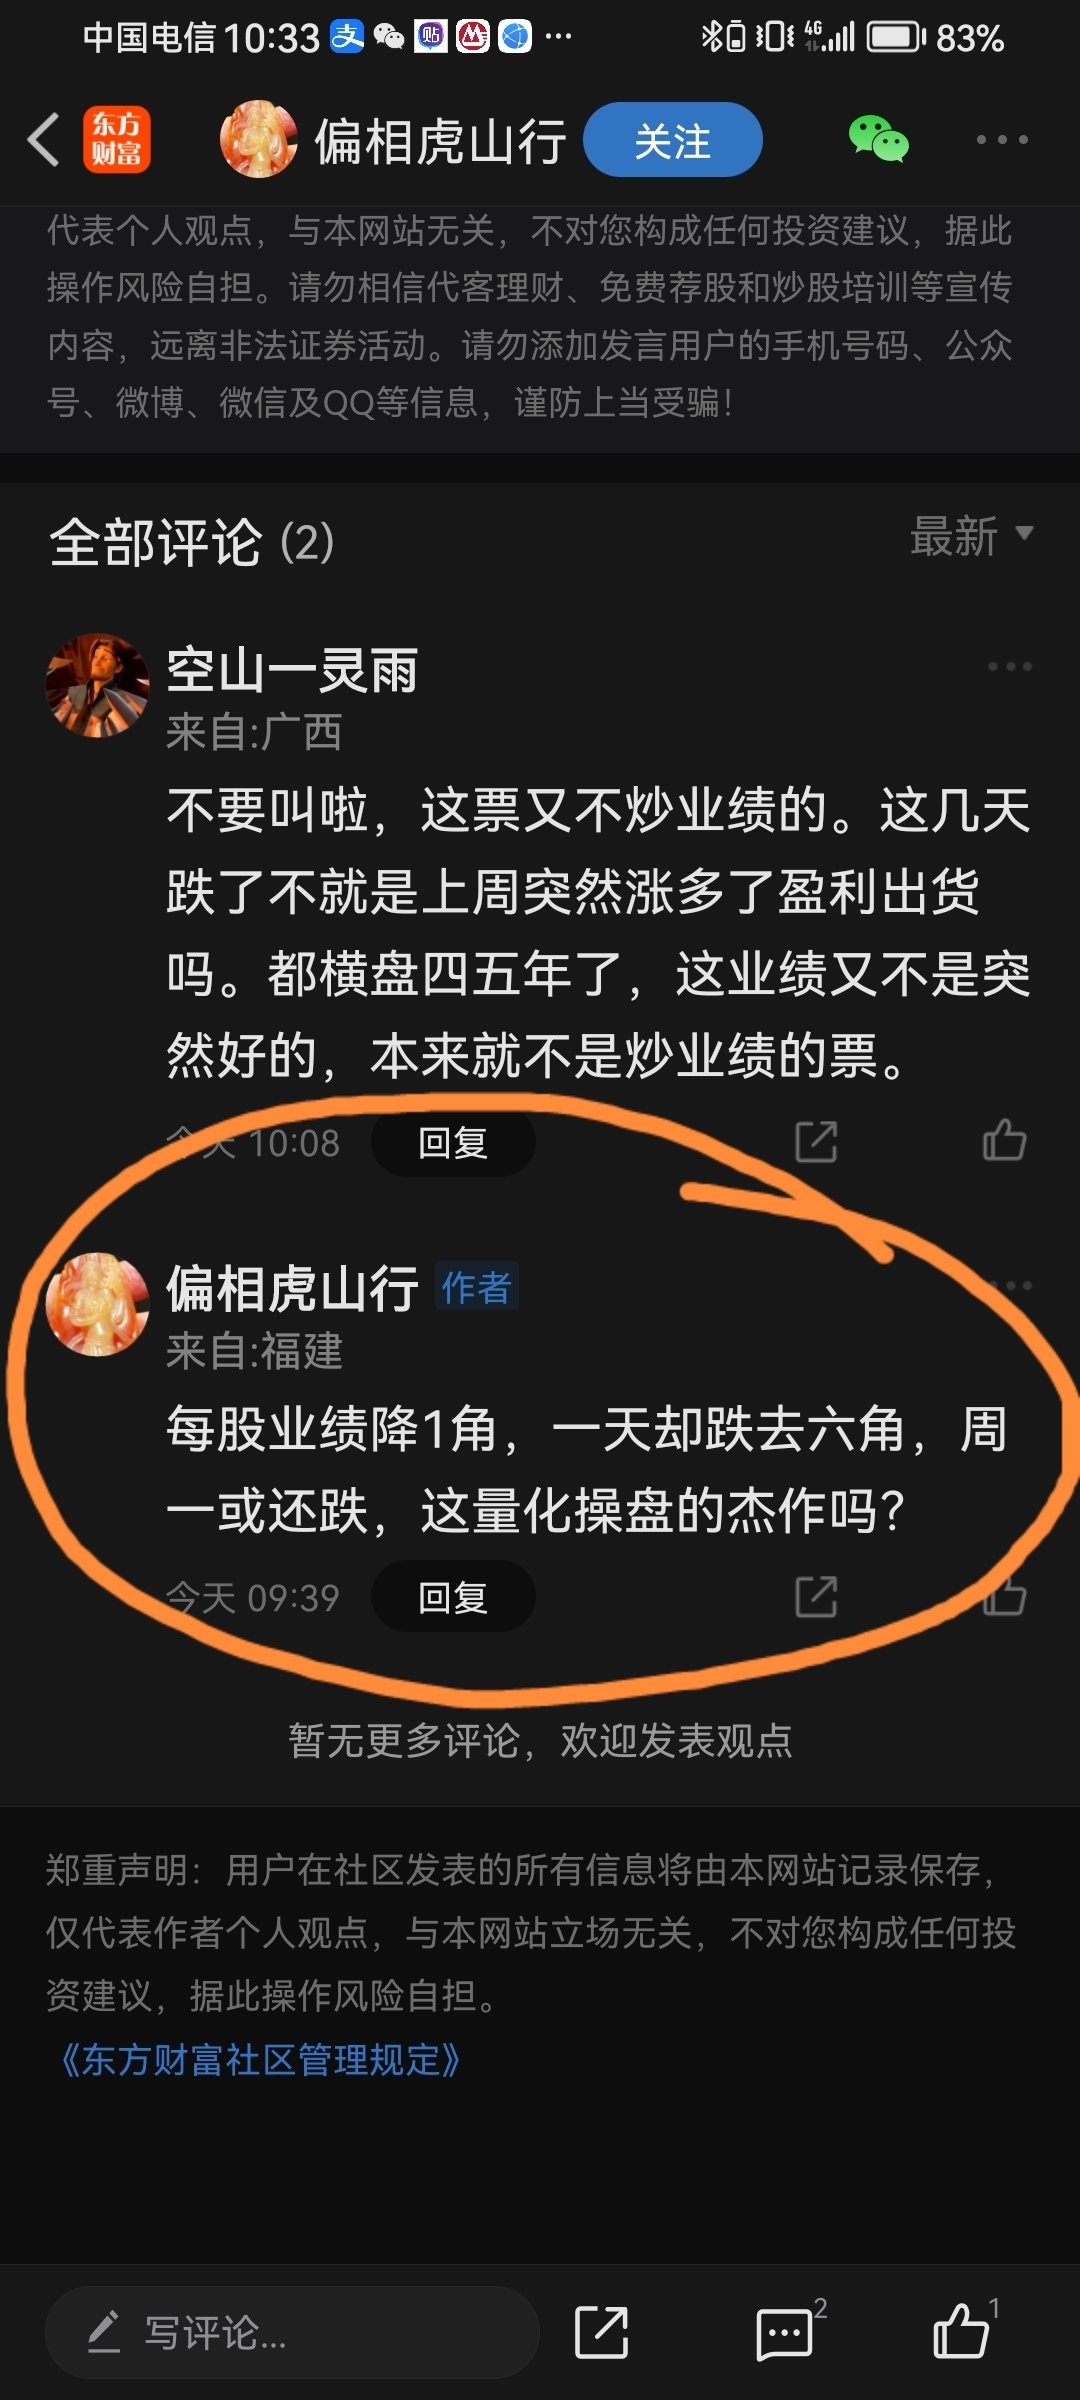1080x2400 pixels.
Task: Share the post via the WeChat icon
Action: click(878, 139)
